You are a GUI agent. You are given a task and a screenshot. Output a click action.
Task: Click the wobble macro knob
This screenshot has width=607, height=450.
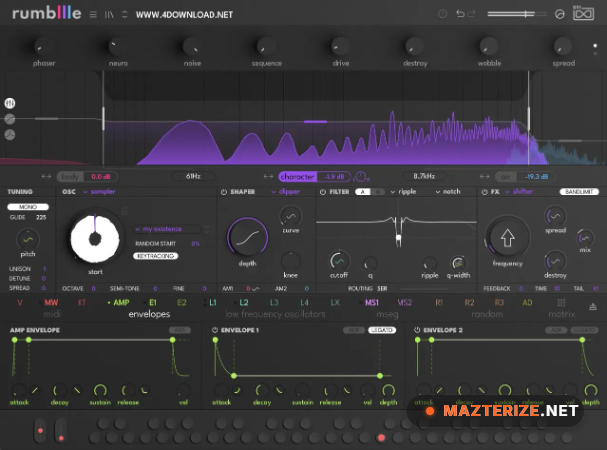tap(488, 47)
